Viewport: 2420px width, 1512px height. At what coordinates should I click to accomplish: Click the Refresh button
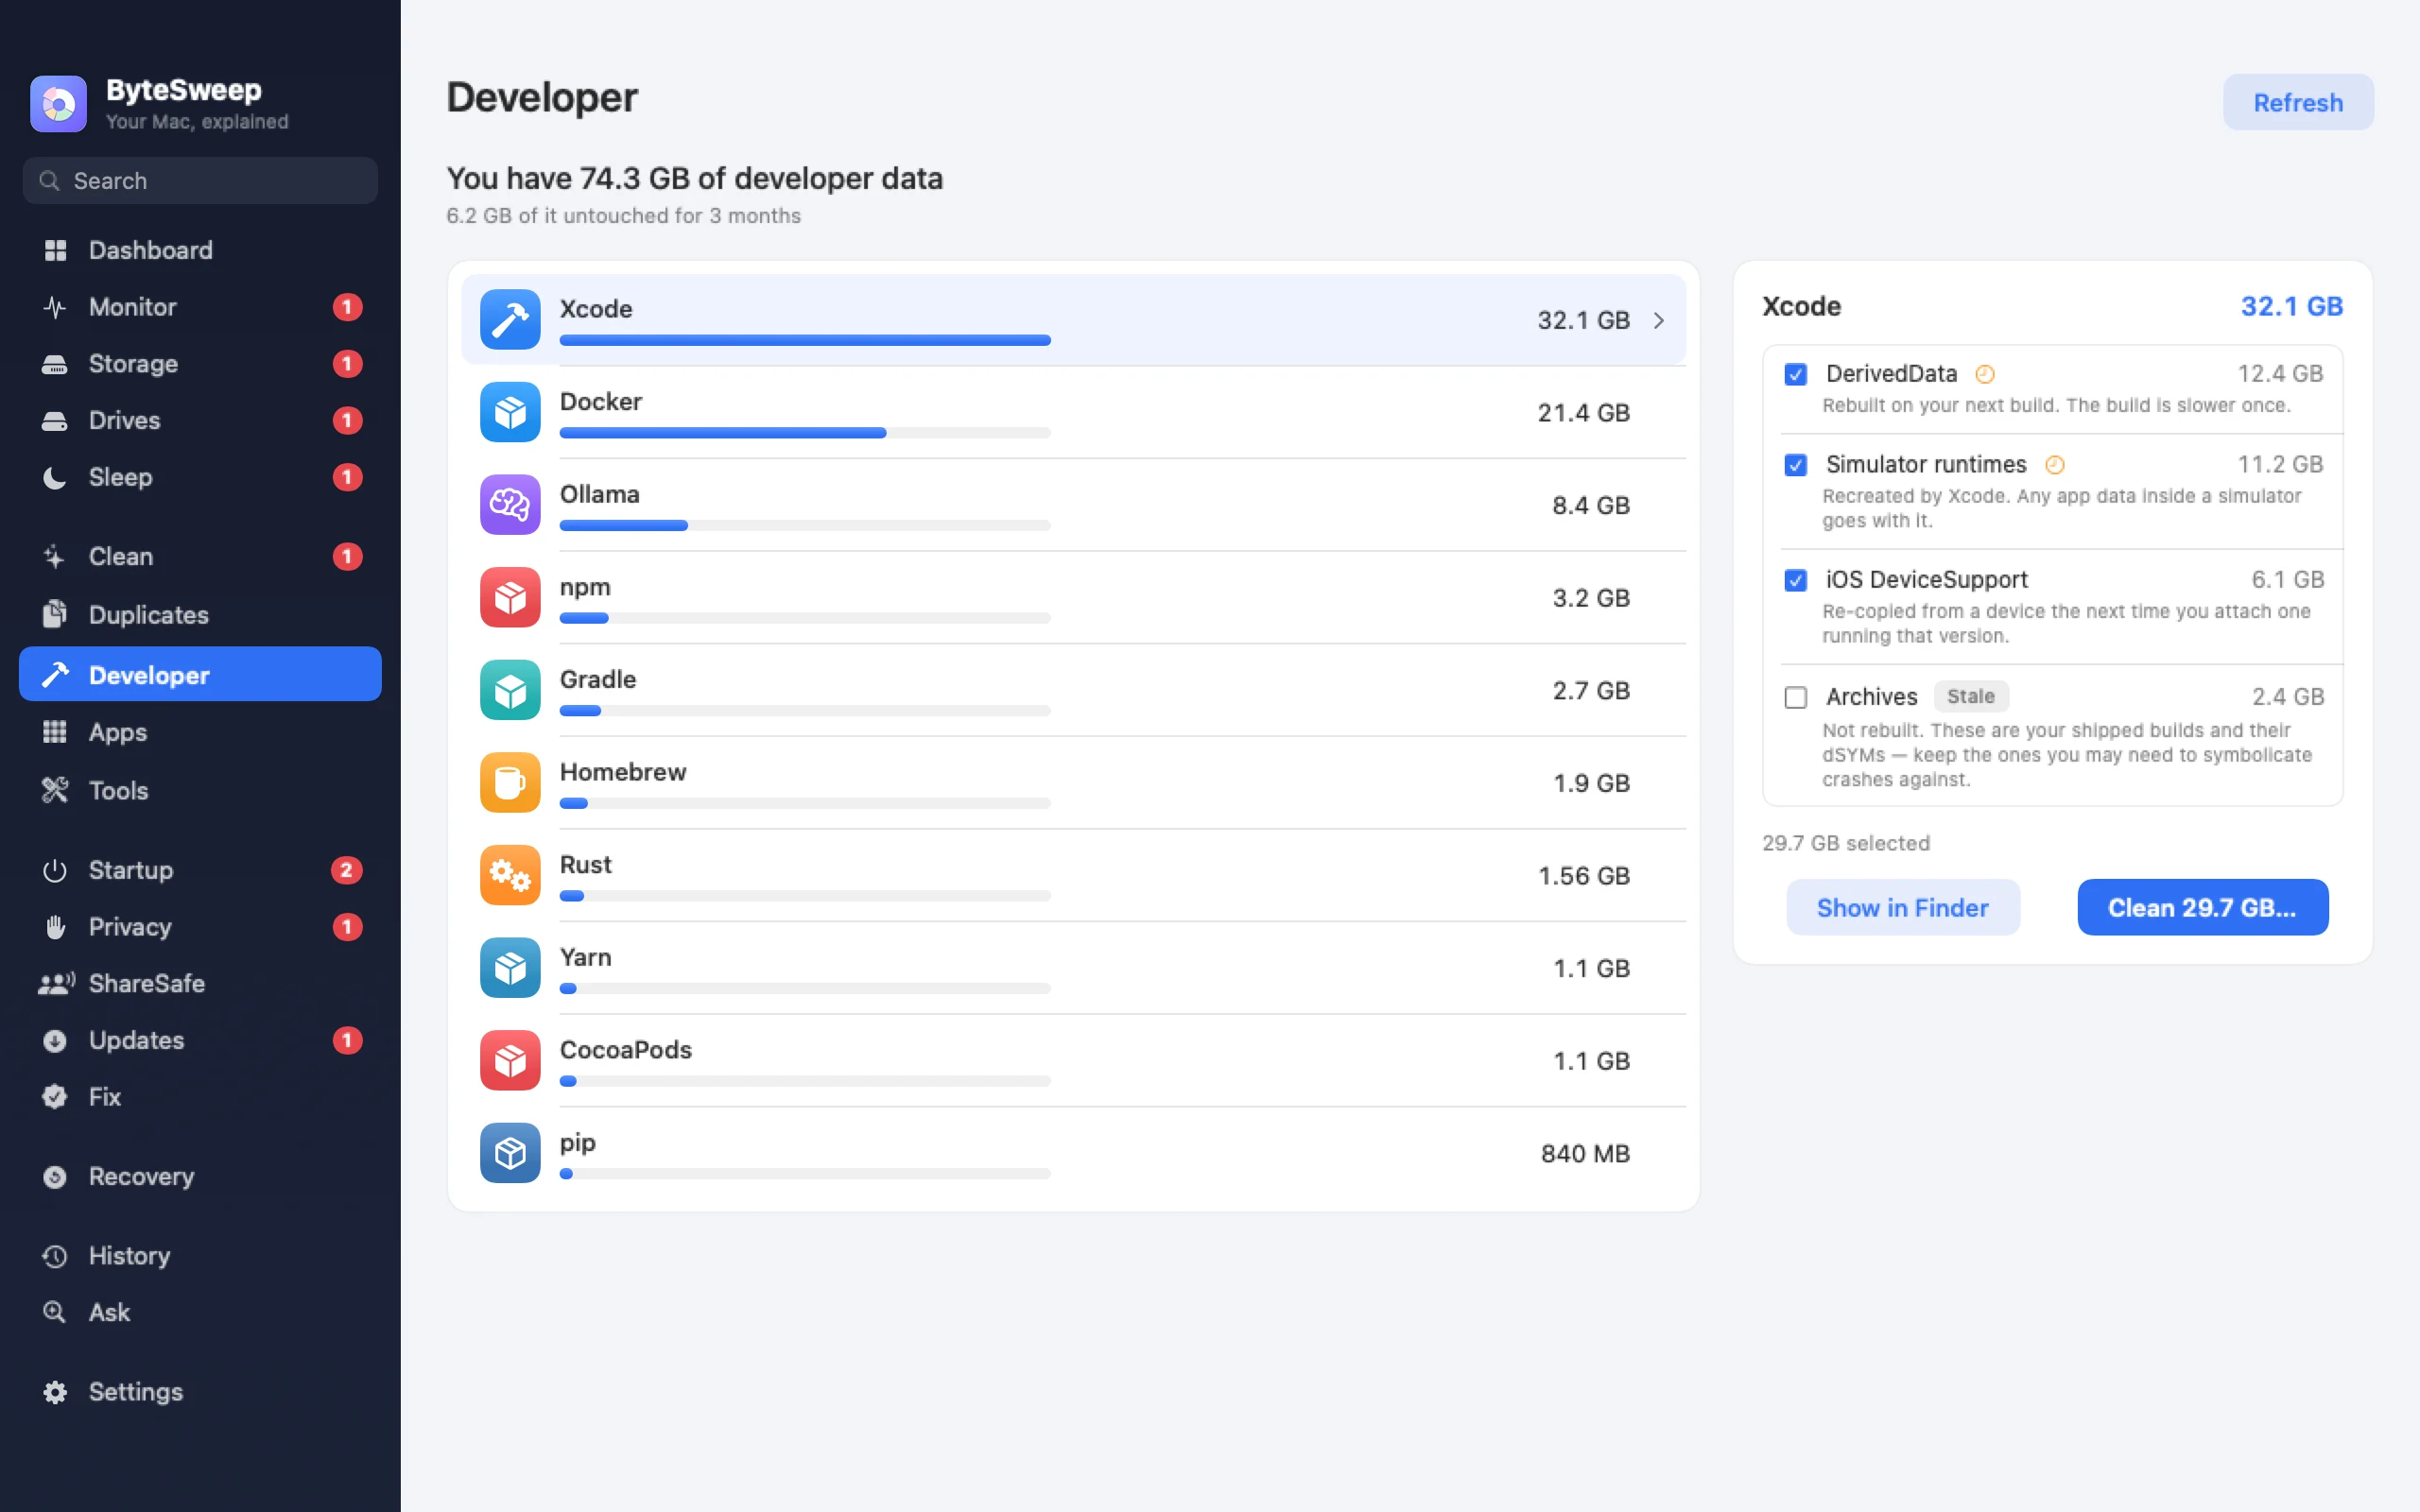point(2298,102)
